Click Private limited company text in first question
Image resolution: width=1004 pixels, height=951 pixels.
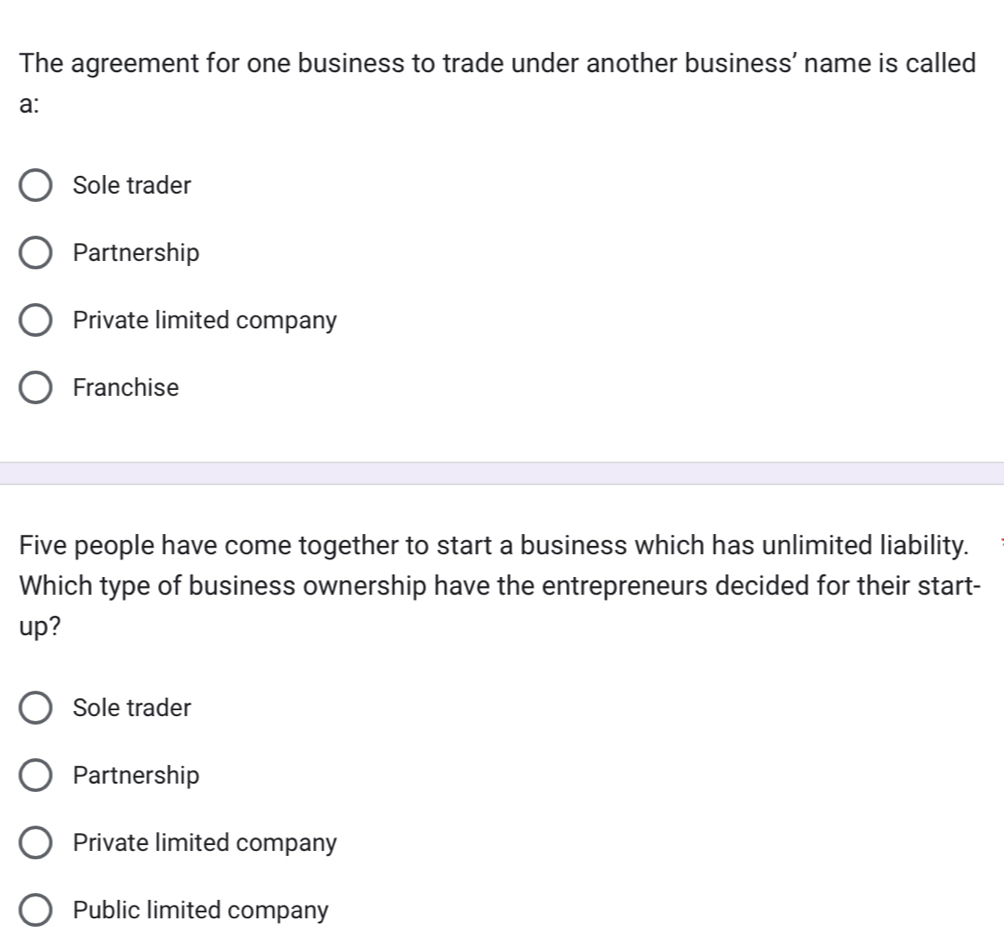tap(205, 321)
